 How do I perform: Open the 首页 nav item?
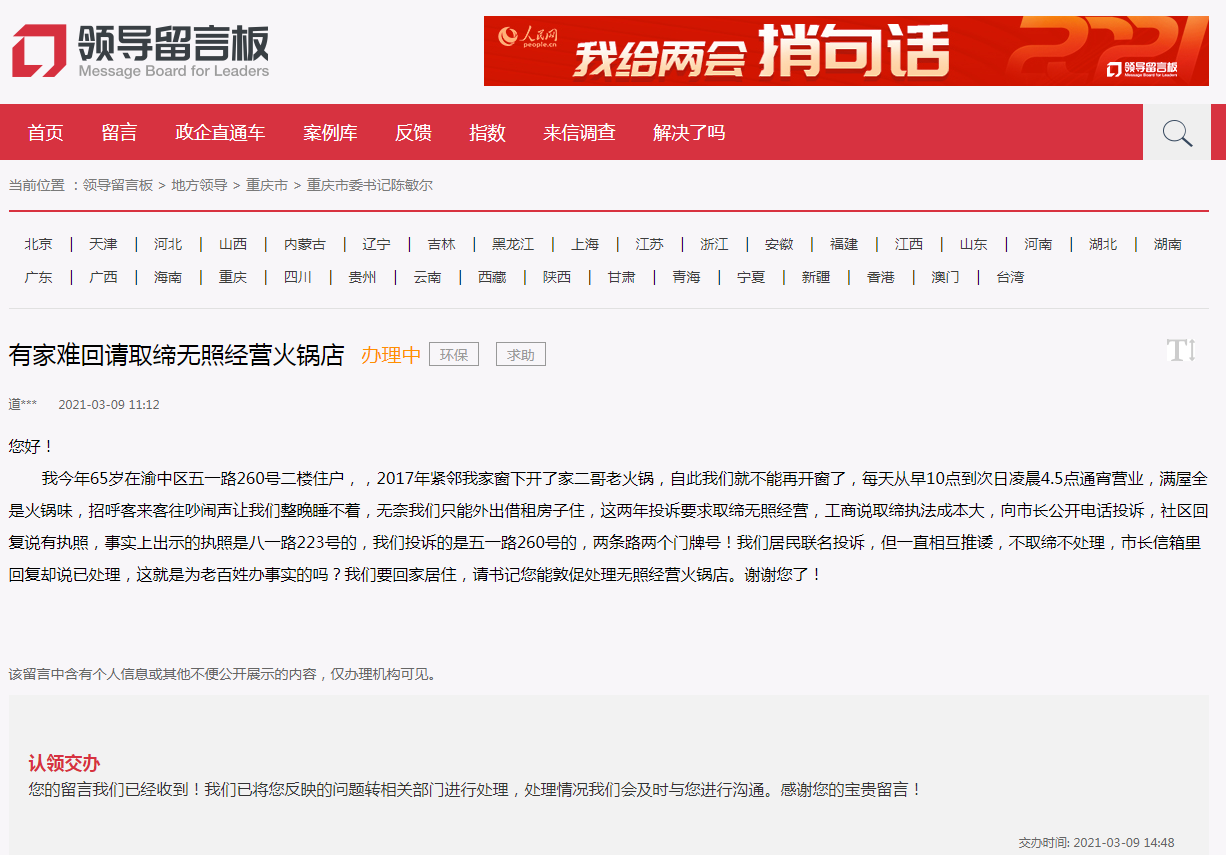[x=45, y=133]
